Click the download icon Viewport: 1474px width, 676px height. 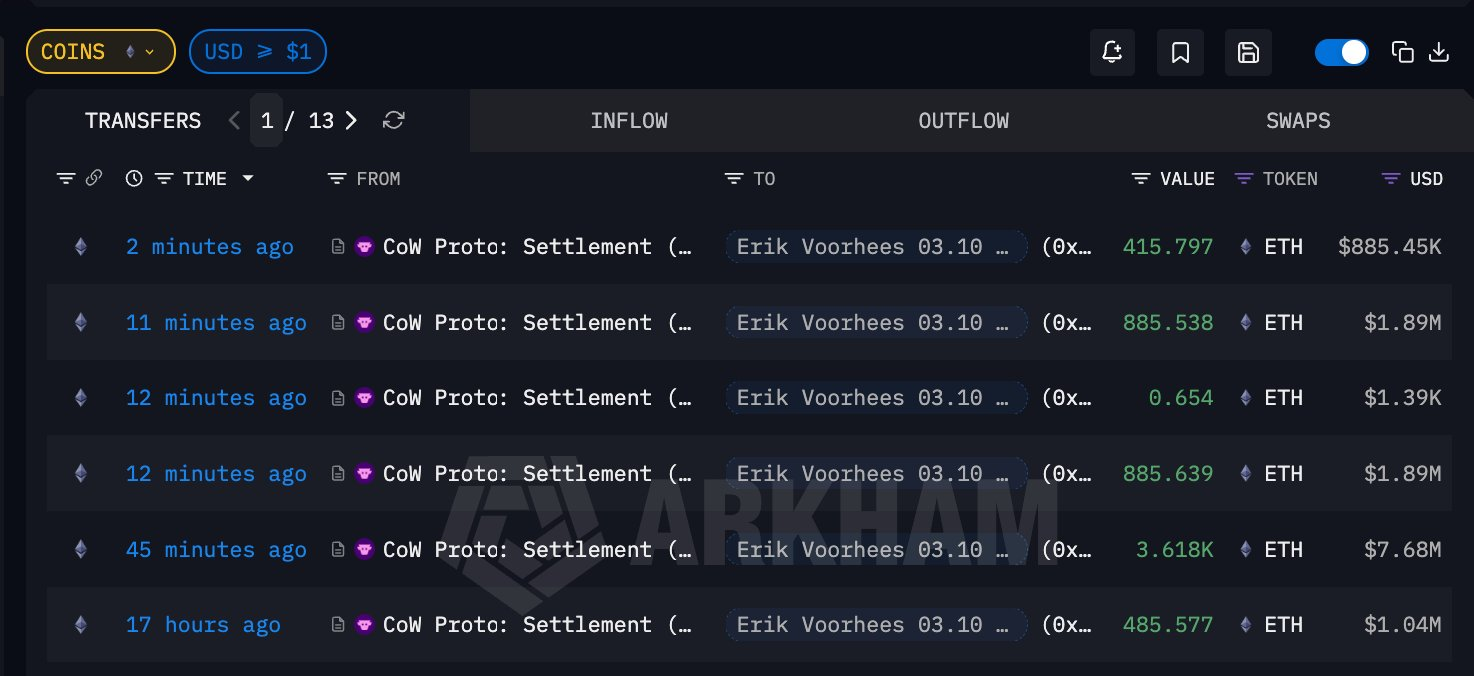click(x=1439, y=53)
